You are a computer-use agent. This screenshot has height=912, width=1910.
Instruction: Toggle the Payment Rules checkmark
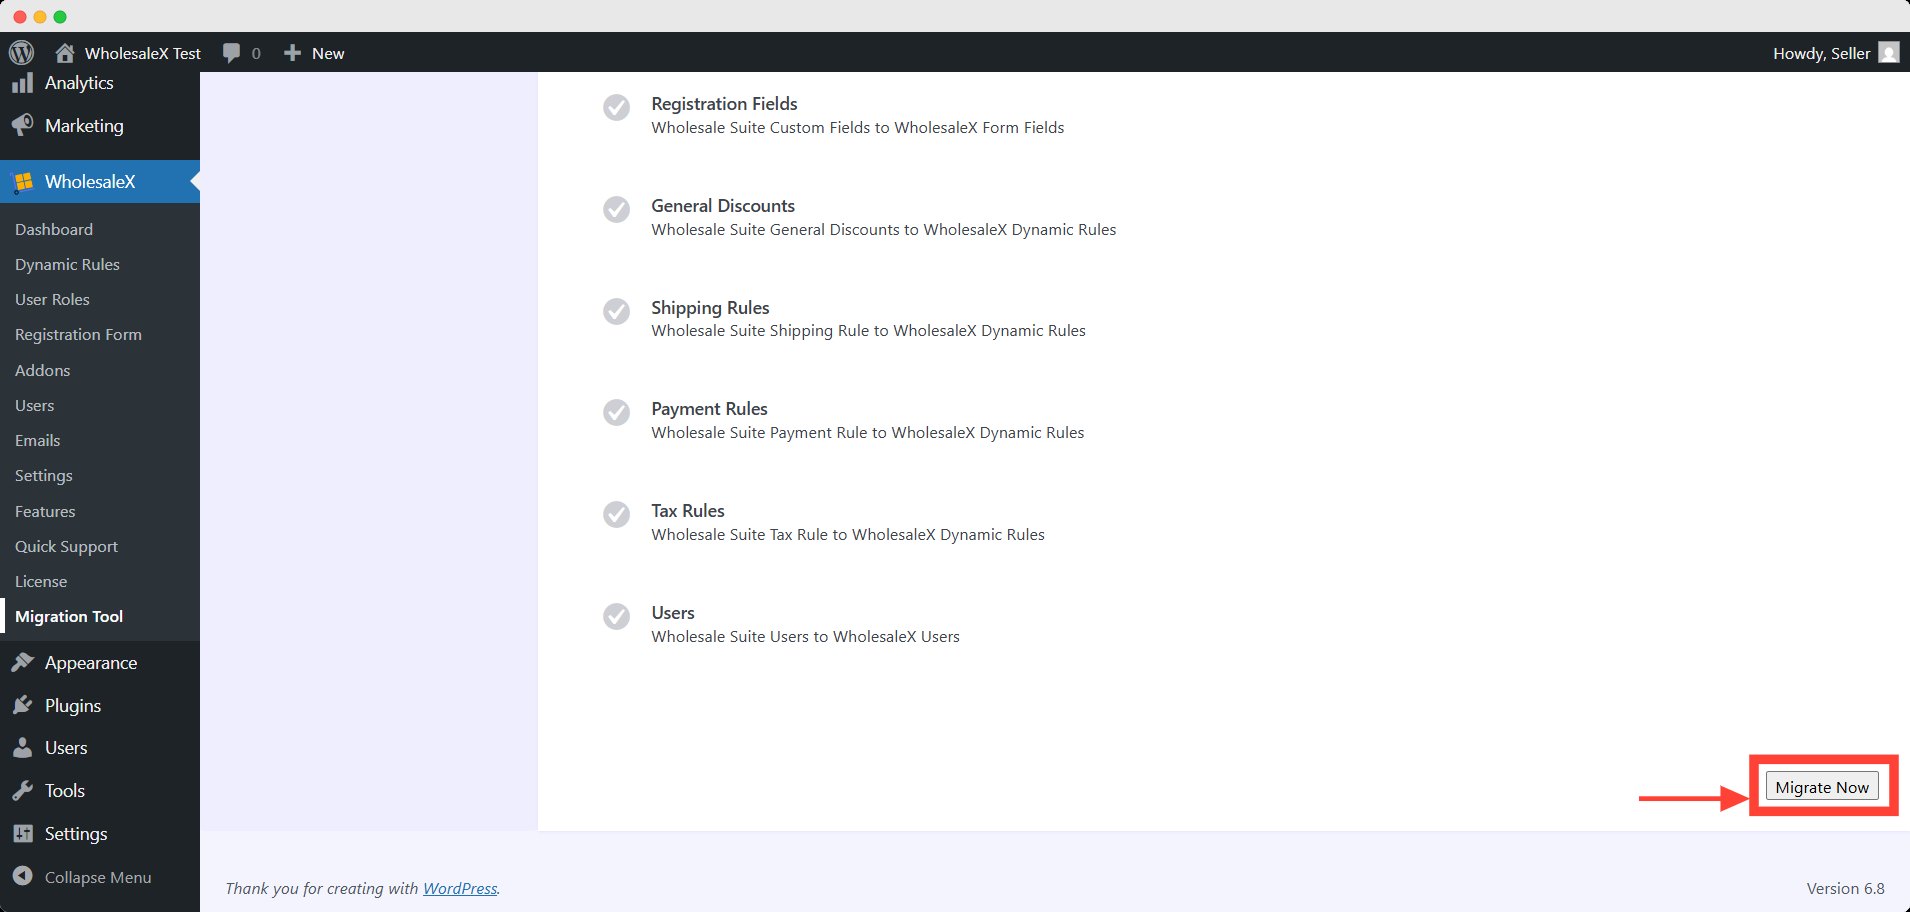pos(617,412)
